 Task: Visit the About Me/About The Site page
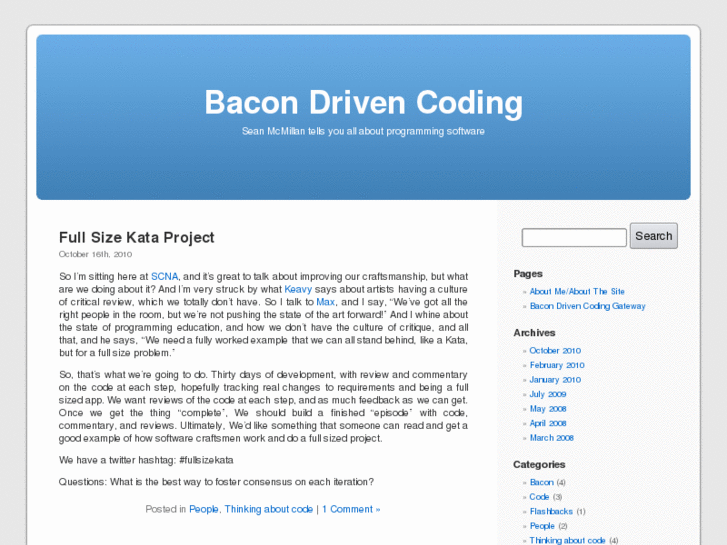[x=577, y=291]
